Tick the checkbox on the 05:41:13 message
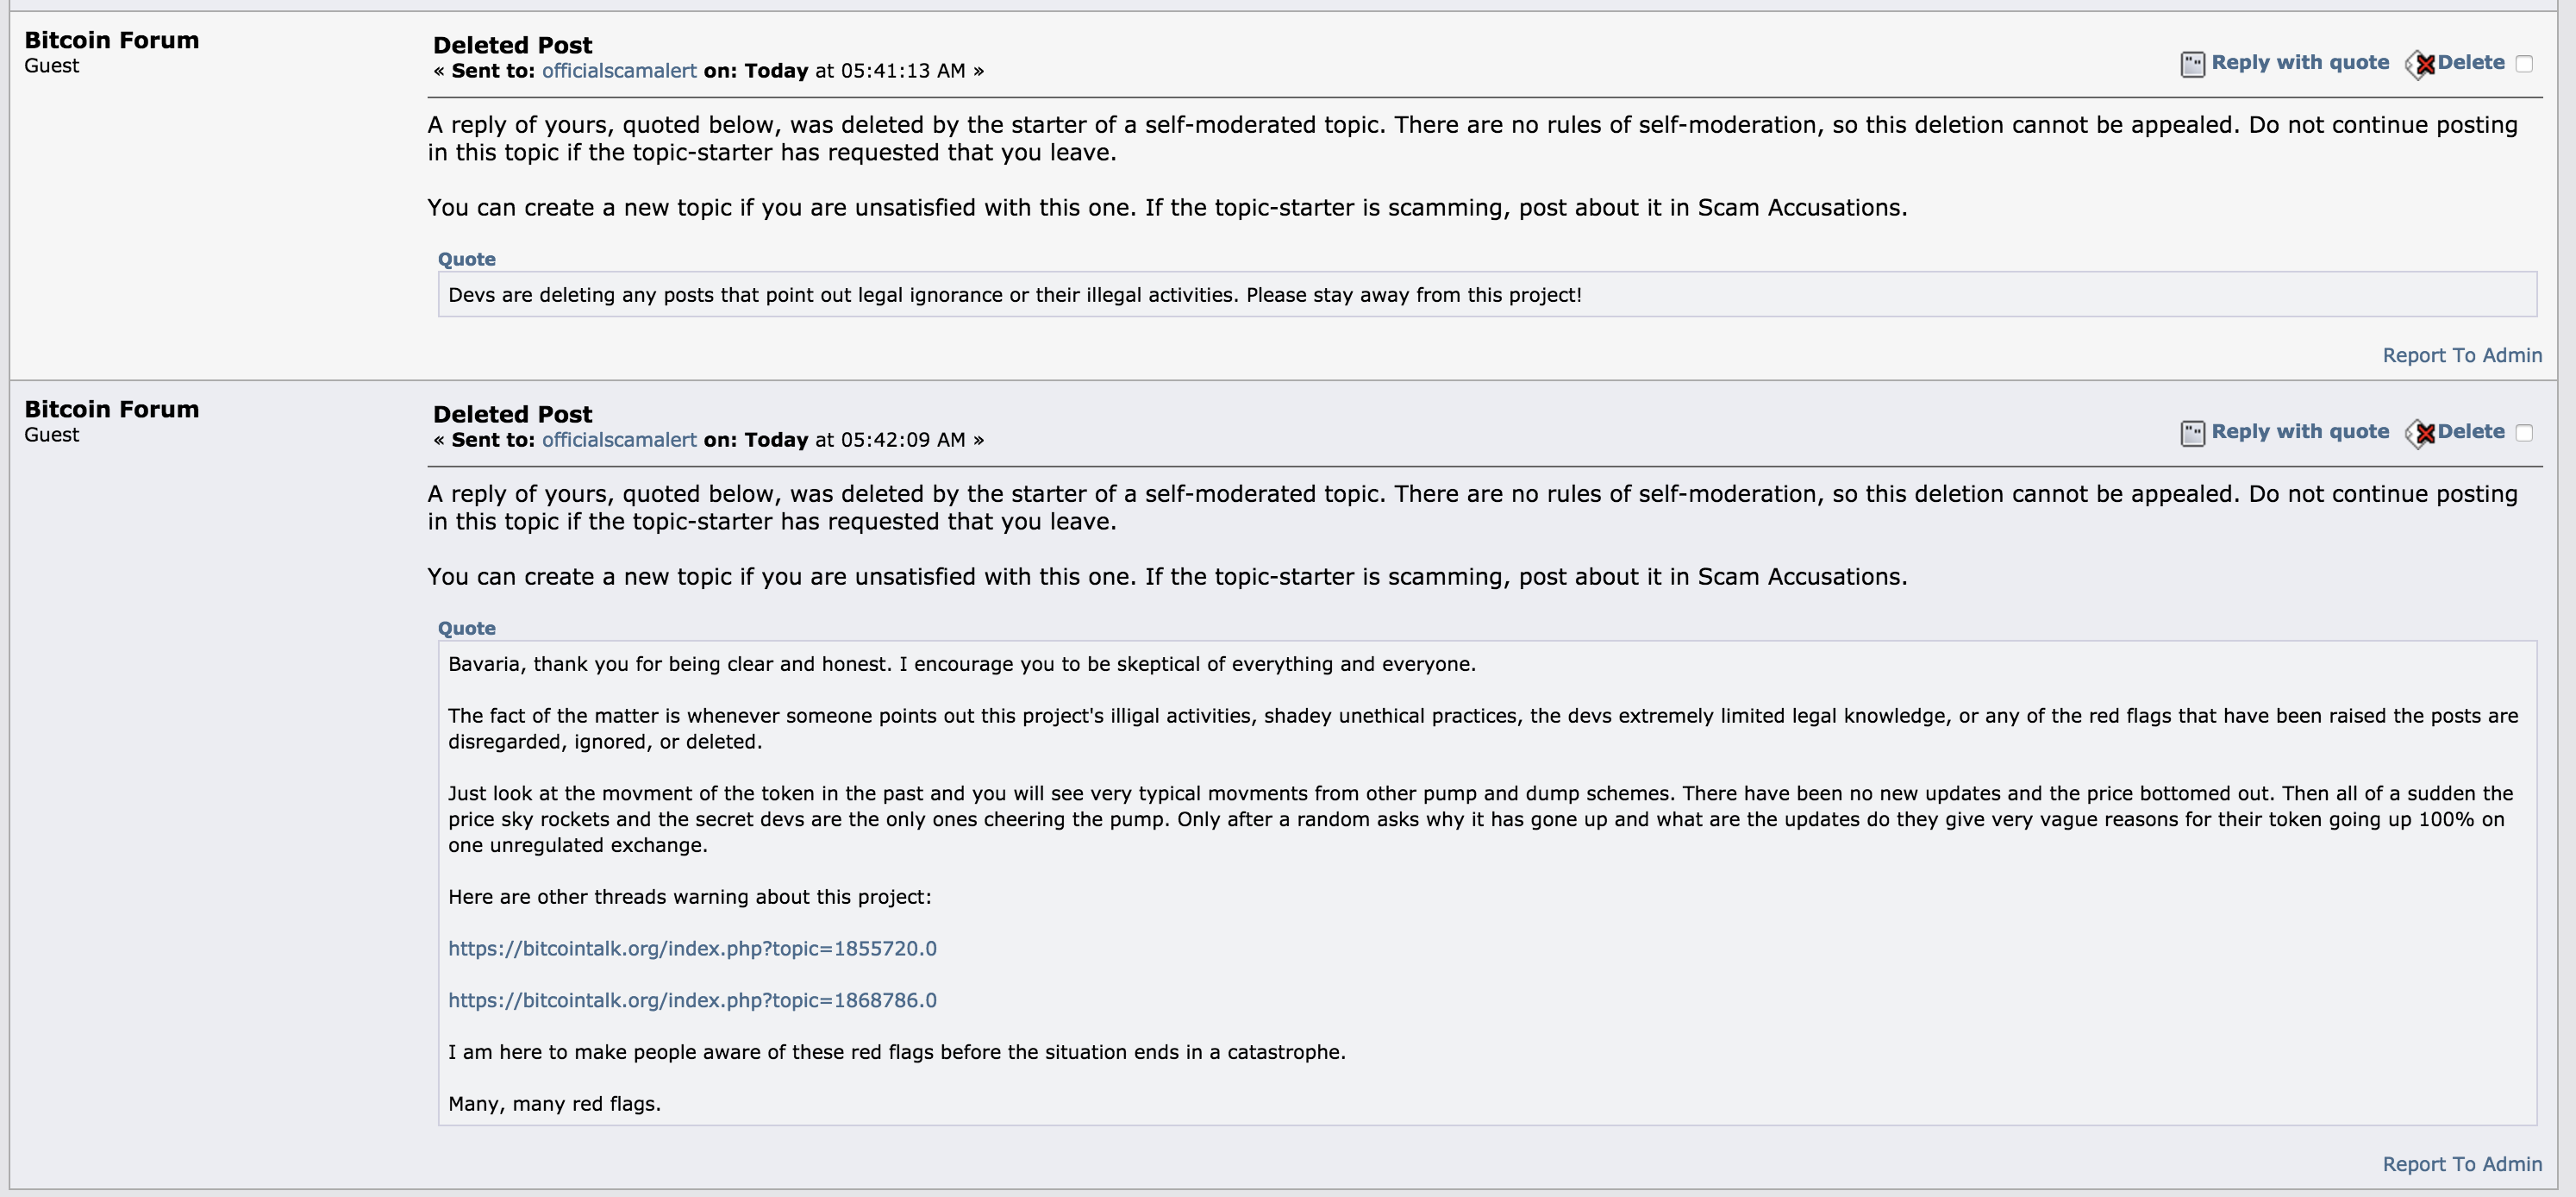Viewport: 2576px width, 1197px height. (x=2524, y=64)
